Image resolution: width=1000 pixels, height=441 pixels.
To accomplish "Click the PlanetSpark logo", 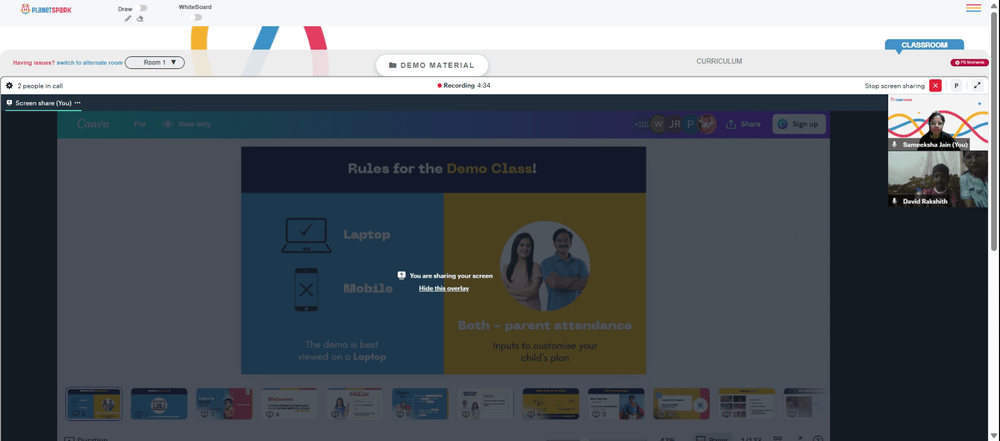I will 46,10.
